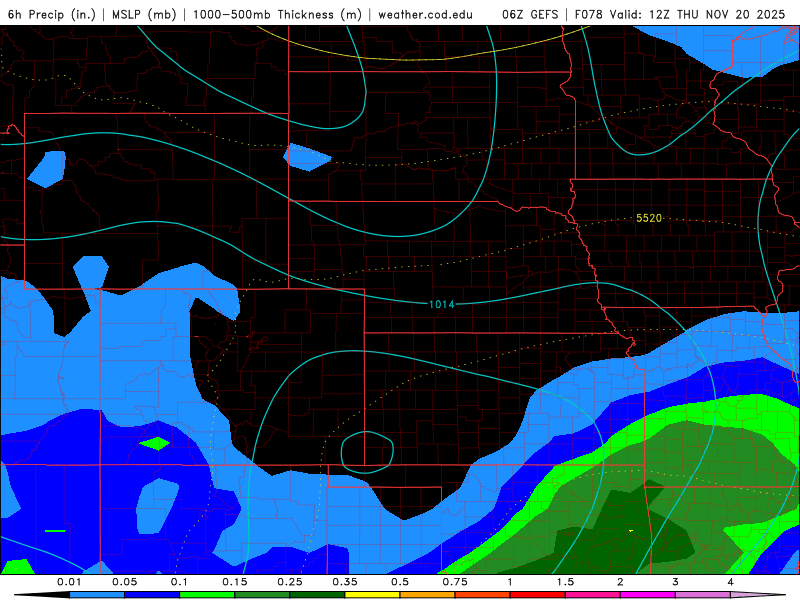The image size is (800, 600).
Task: Click the 3 colorbar value
Action: (676, 582)
